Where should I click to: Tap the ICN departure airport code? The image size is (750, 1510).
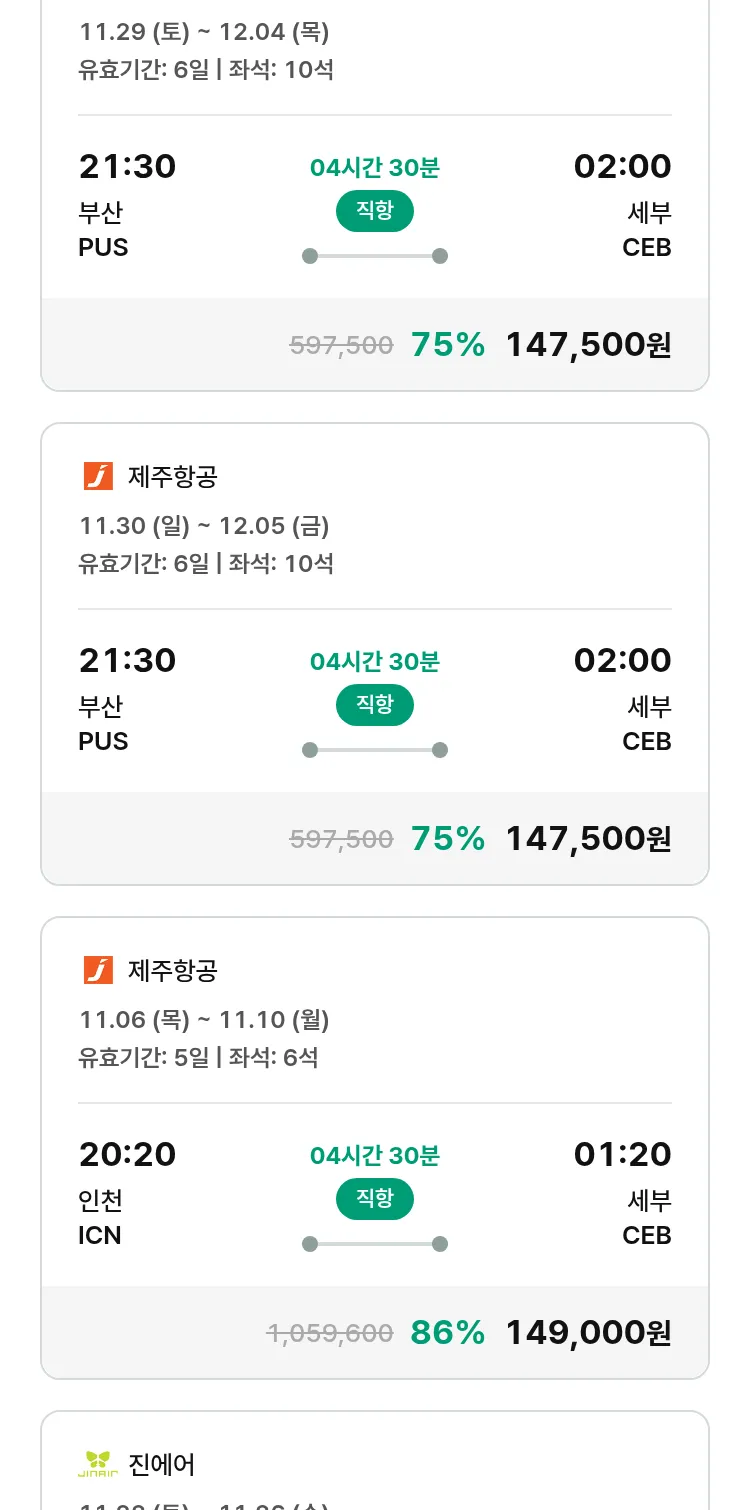(x=100, y=1236)
